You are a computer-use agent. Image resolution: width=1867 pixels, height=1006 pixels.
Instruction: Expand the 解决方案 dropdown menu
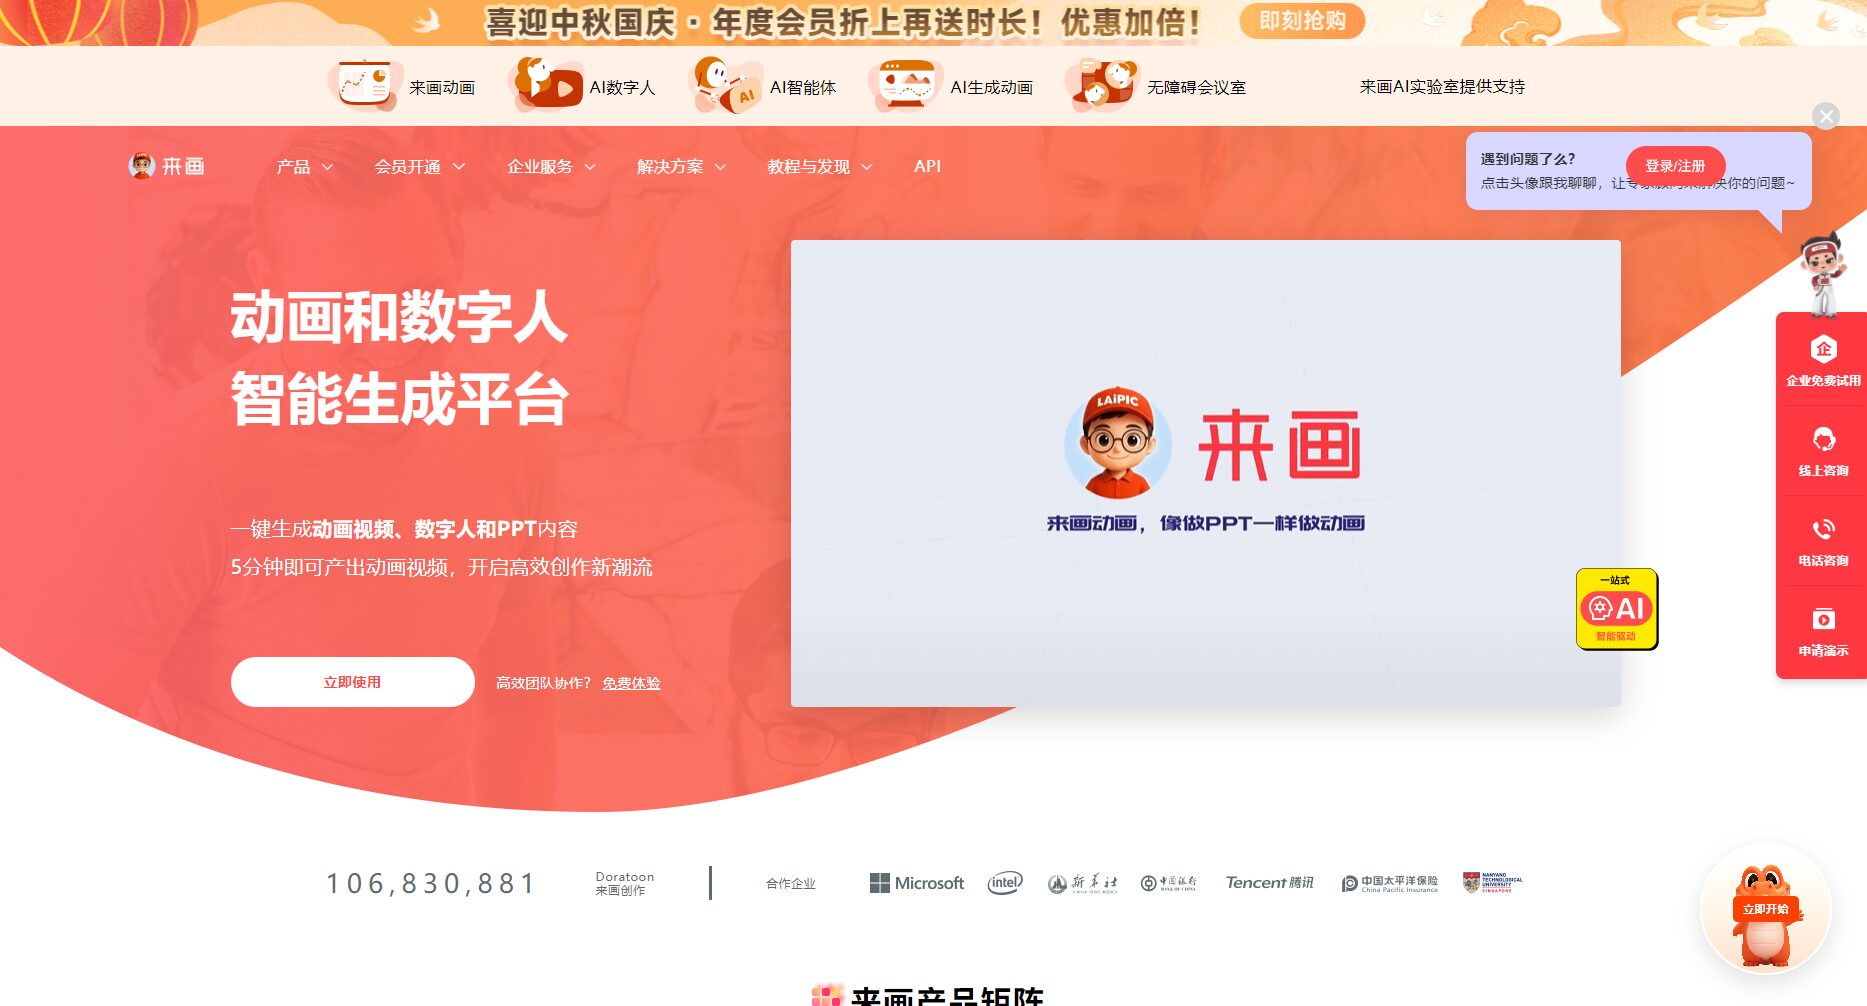point(682,167)
